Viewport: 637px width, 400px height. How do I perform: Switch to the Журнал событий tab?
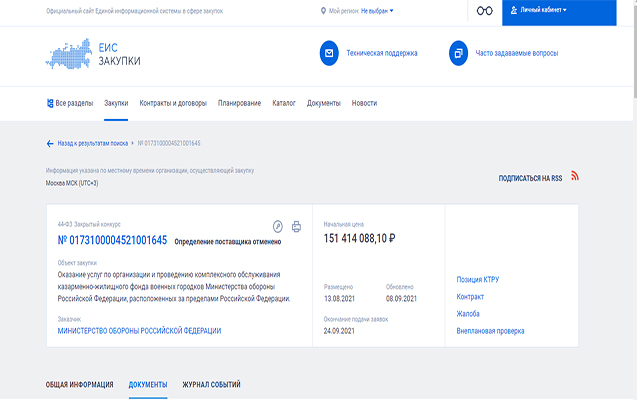point(211,384)
